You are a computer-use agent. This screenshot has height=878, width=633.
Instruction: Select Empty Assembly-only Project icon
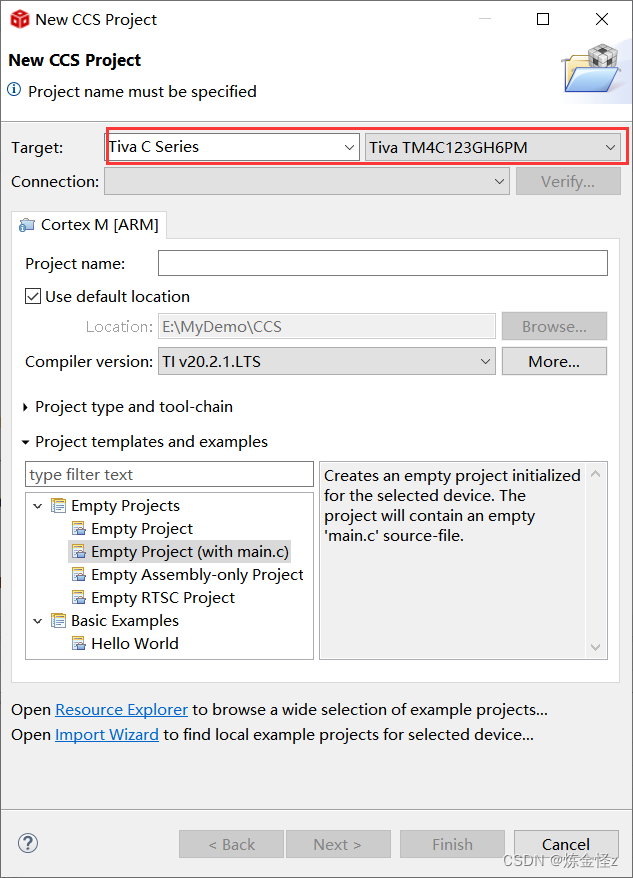(79, 575)
